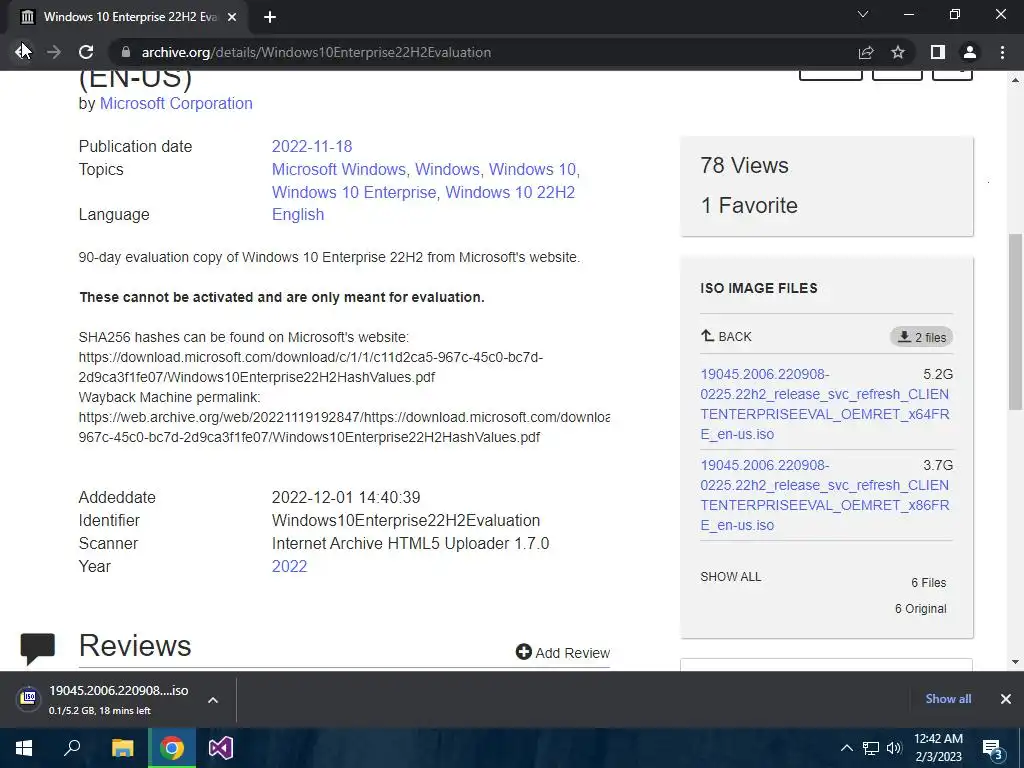Open the Windows 10 topic link
1024x768 pixels.
(532, 169)
